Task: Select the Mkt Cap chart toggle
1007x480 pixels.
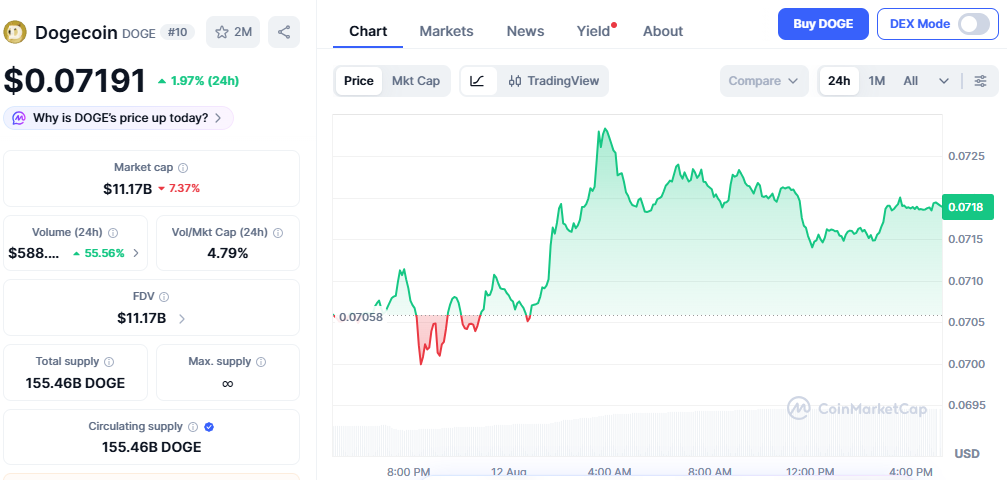Action: pyautogui.click(x=416, y=81)
